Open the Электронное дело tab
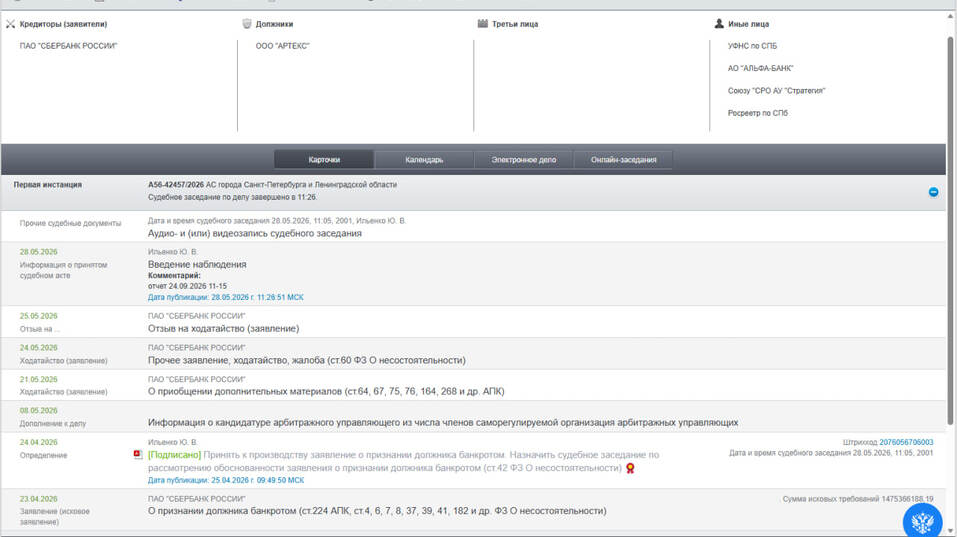 524,160
